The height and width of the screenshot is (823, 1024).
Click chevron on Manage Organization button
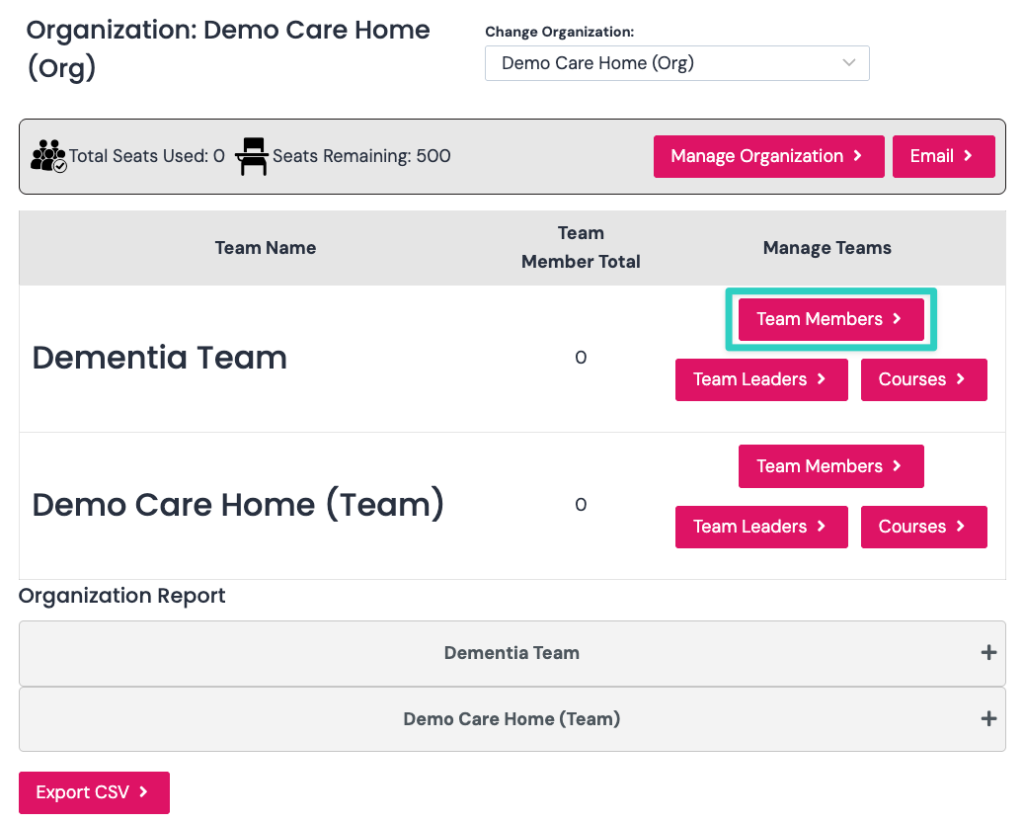tap(857, 155)
